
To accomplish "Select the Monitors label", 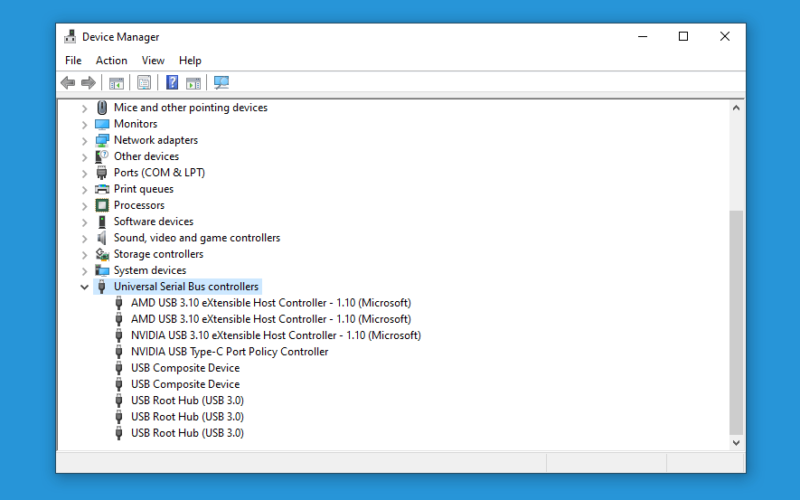I will [135, 123].
